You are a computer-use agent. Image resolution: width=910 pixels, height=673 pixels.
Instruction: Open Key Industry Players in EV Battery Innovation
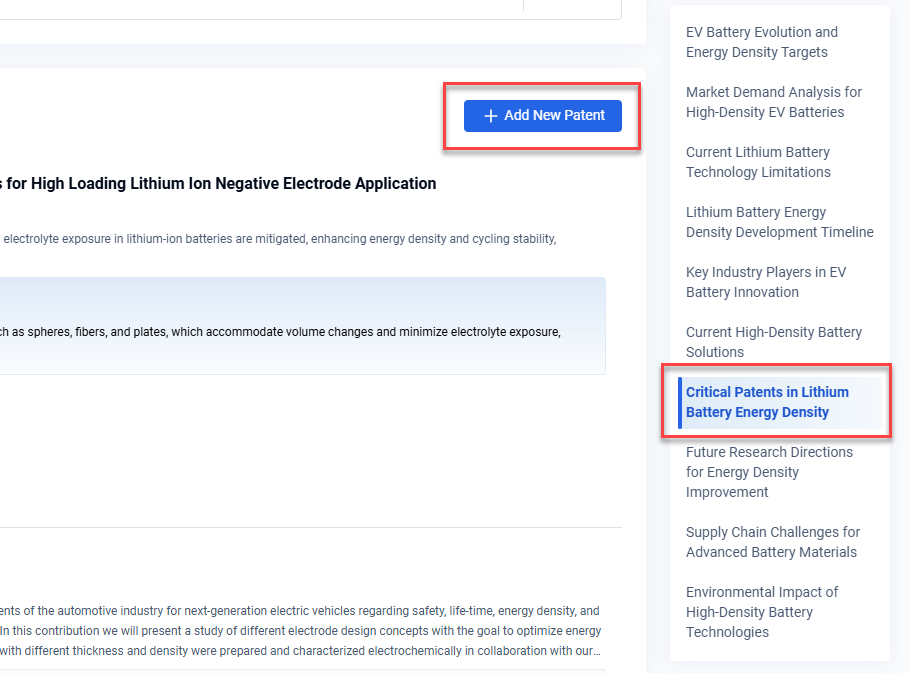coord(765,282)
